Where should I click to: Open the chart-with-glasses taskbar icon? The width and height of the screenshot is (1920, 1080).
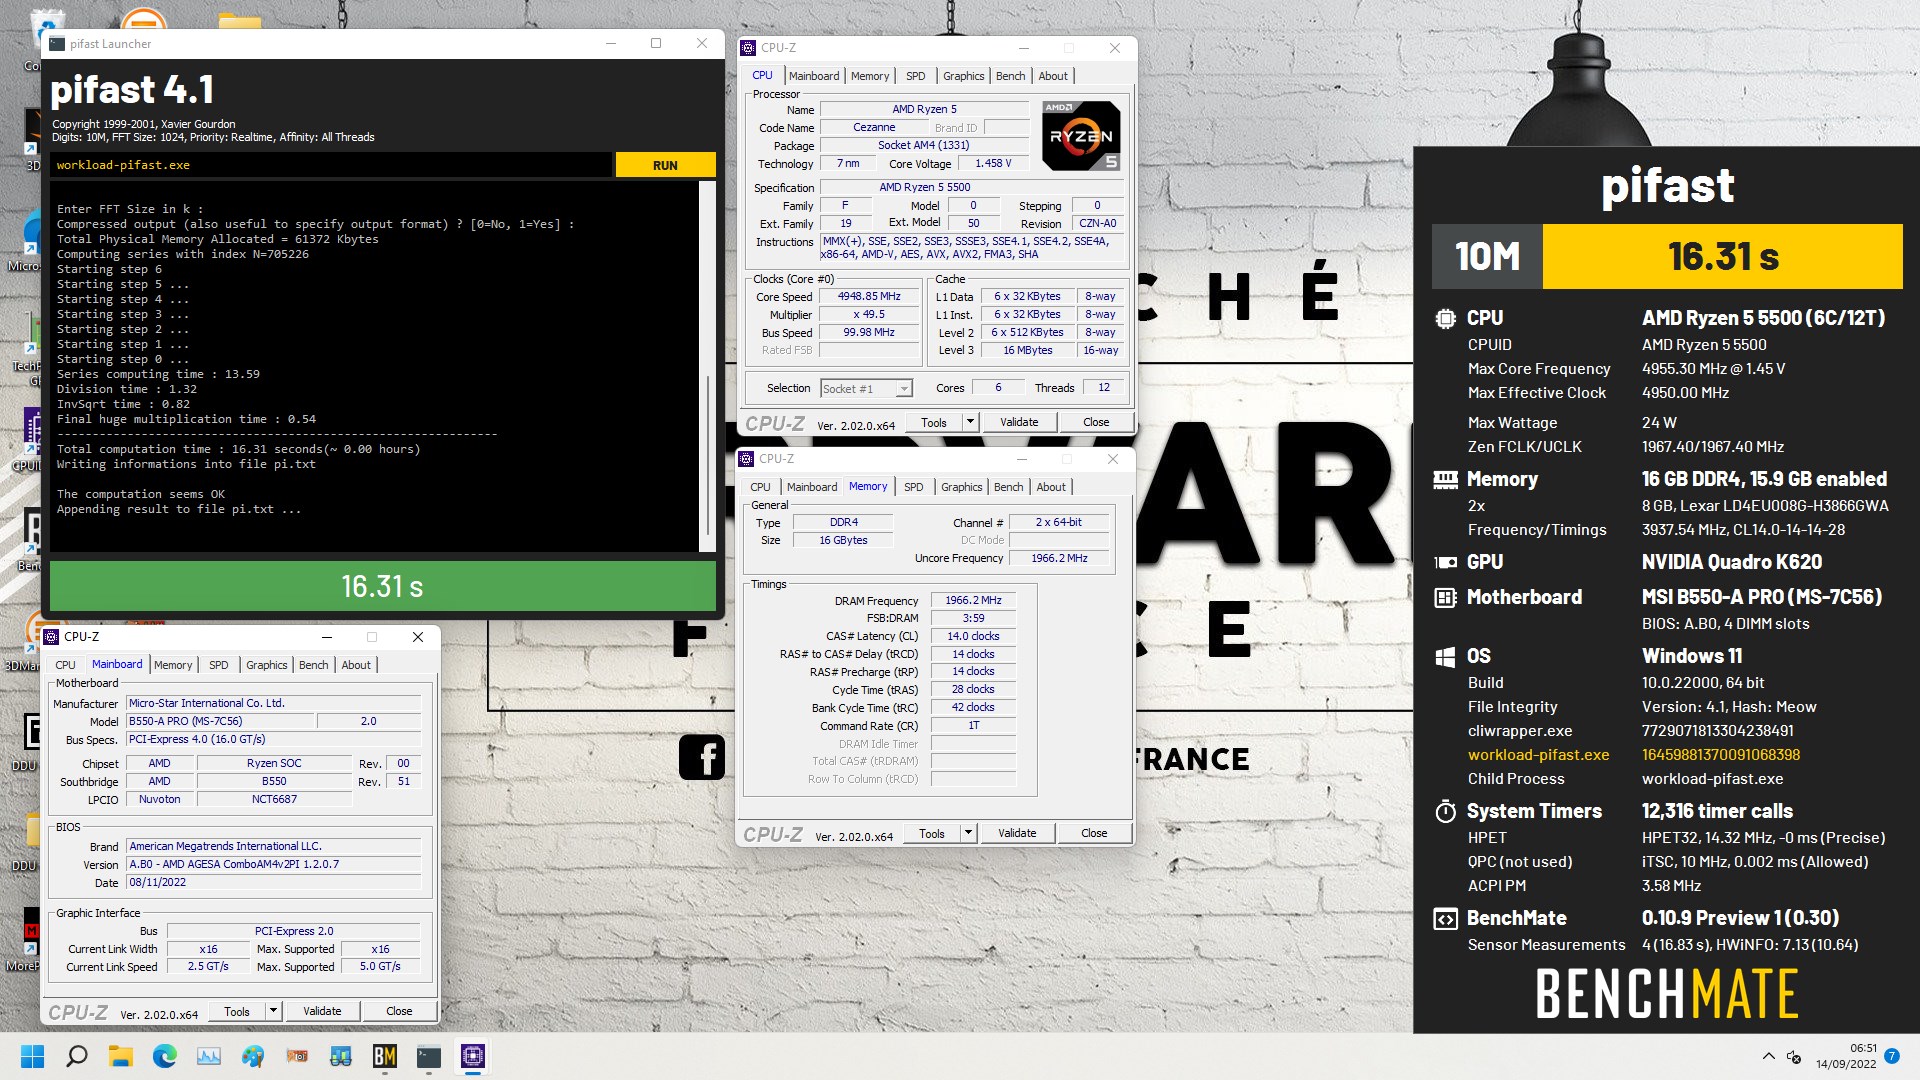coord(341,1056)
